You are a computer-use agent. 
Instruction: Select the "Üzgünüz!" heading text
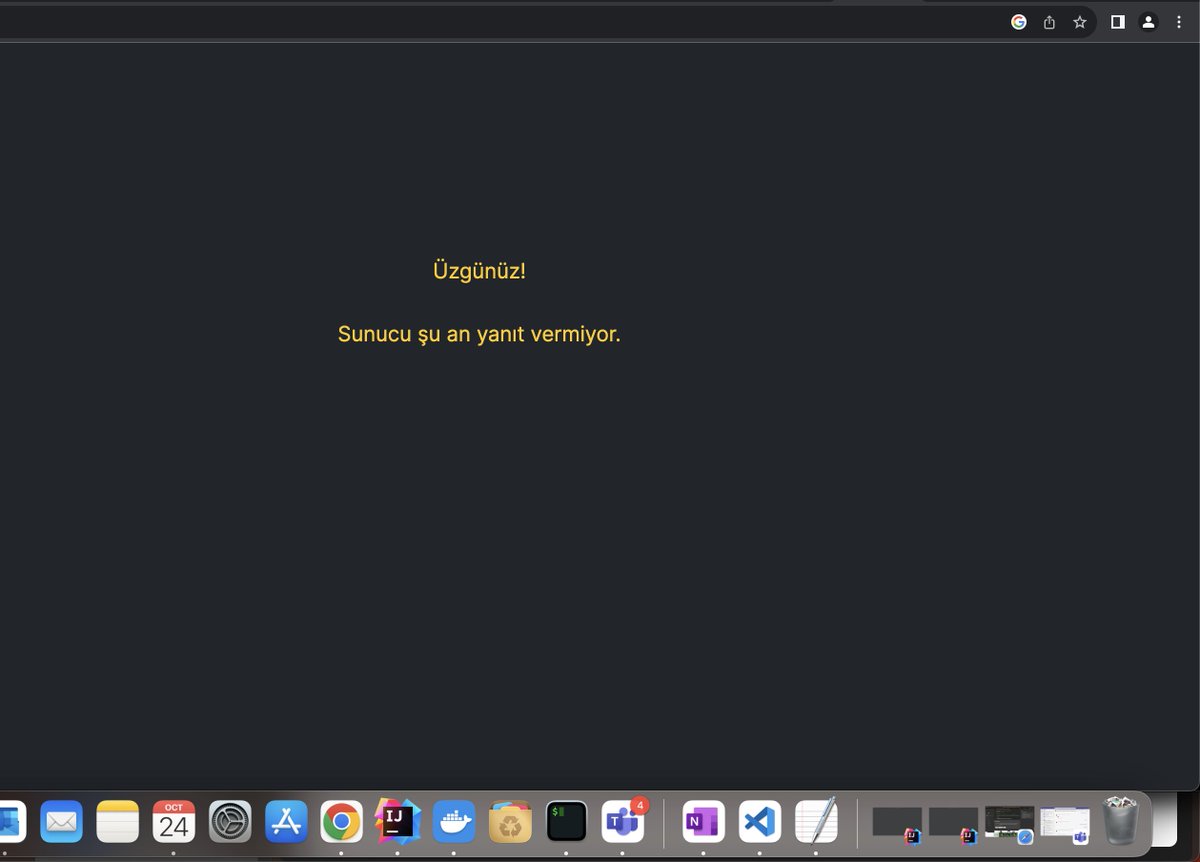pyautogui.click(x=479, y=271)
